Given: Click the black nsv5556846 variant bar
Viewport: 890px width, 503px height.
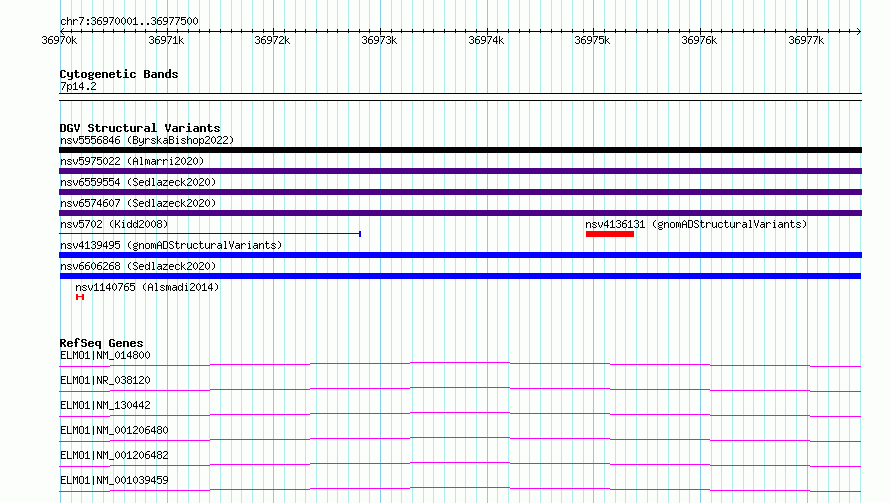Looking at the screenshot, I should tap(460, 150).
